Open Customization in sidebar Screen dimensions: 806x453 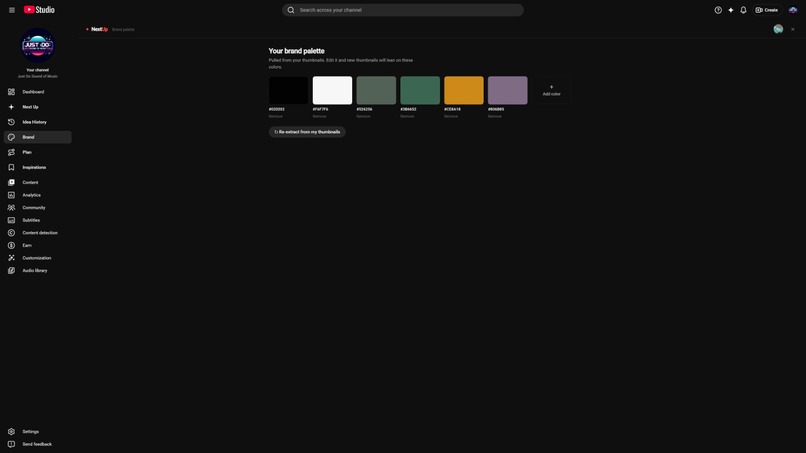38,258
